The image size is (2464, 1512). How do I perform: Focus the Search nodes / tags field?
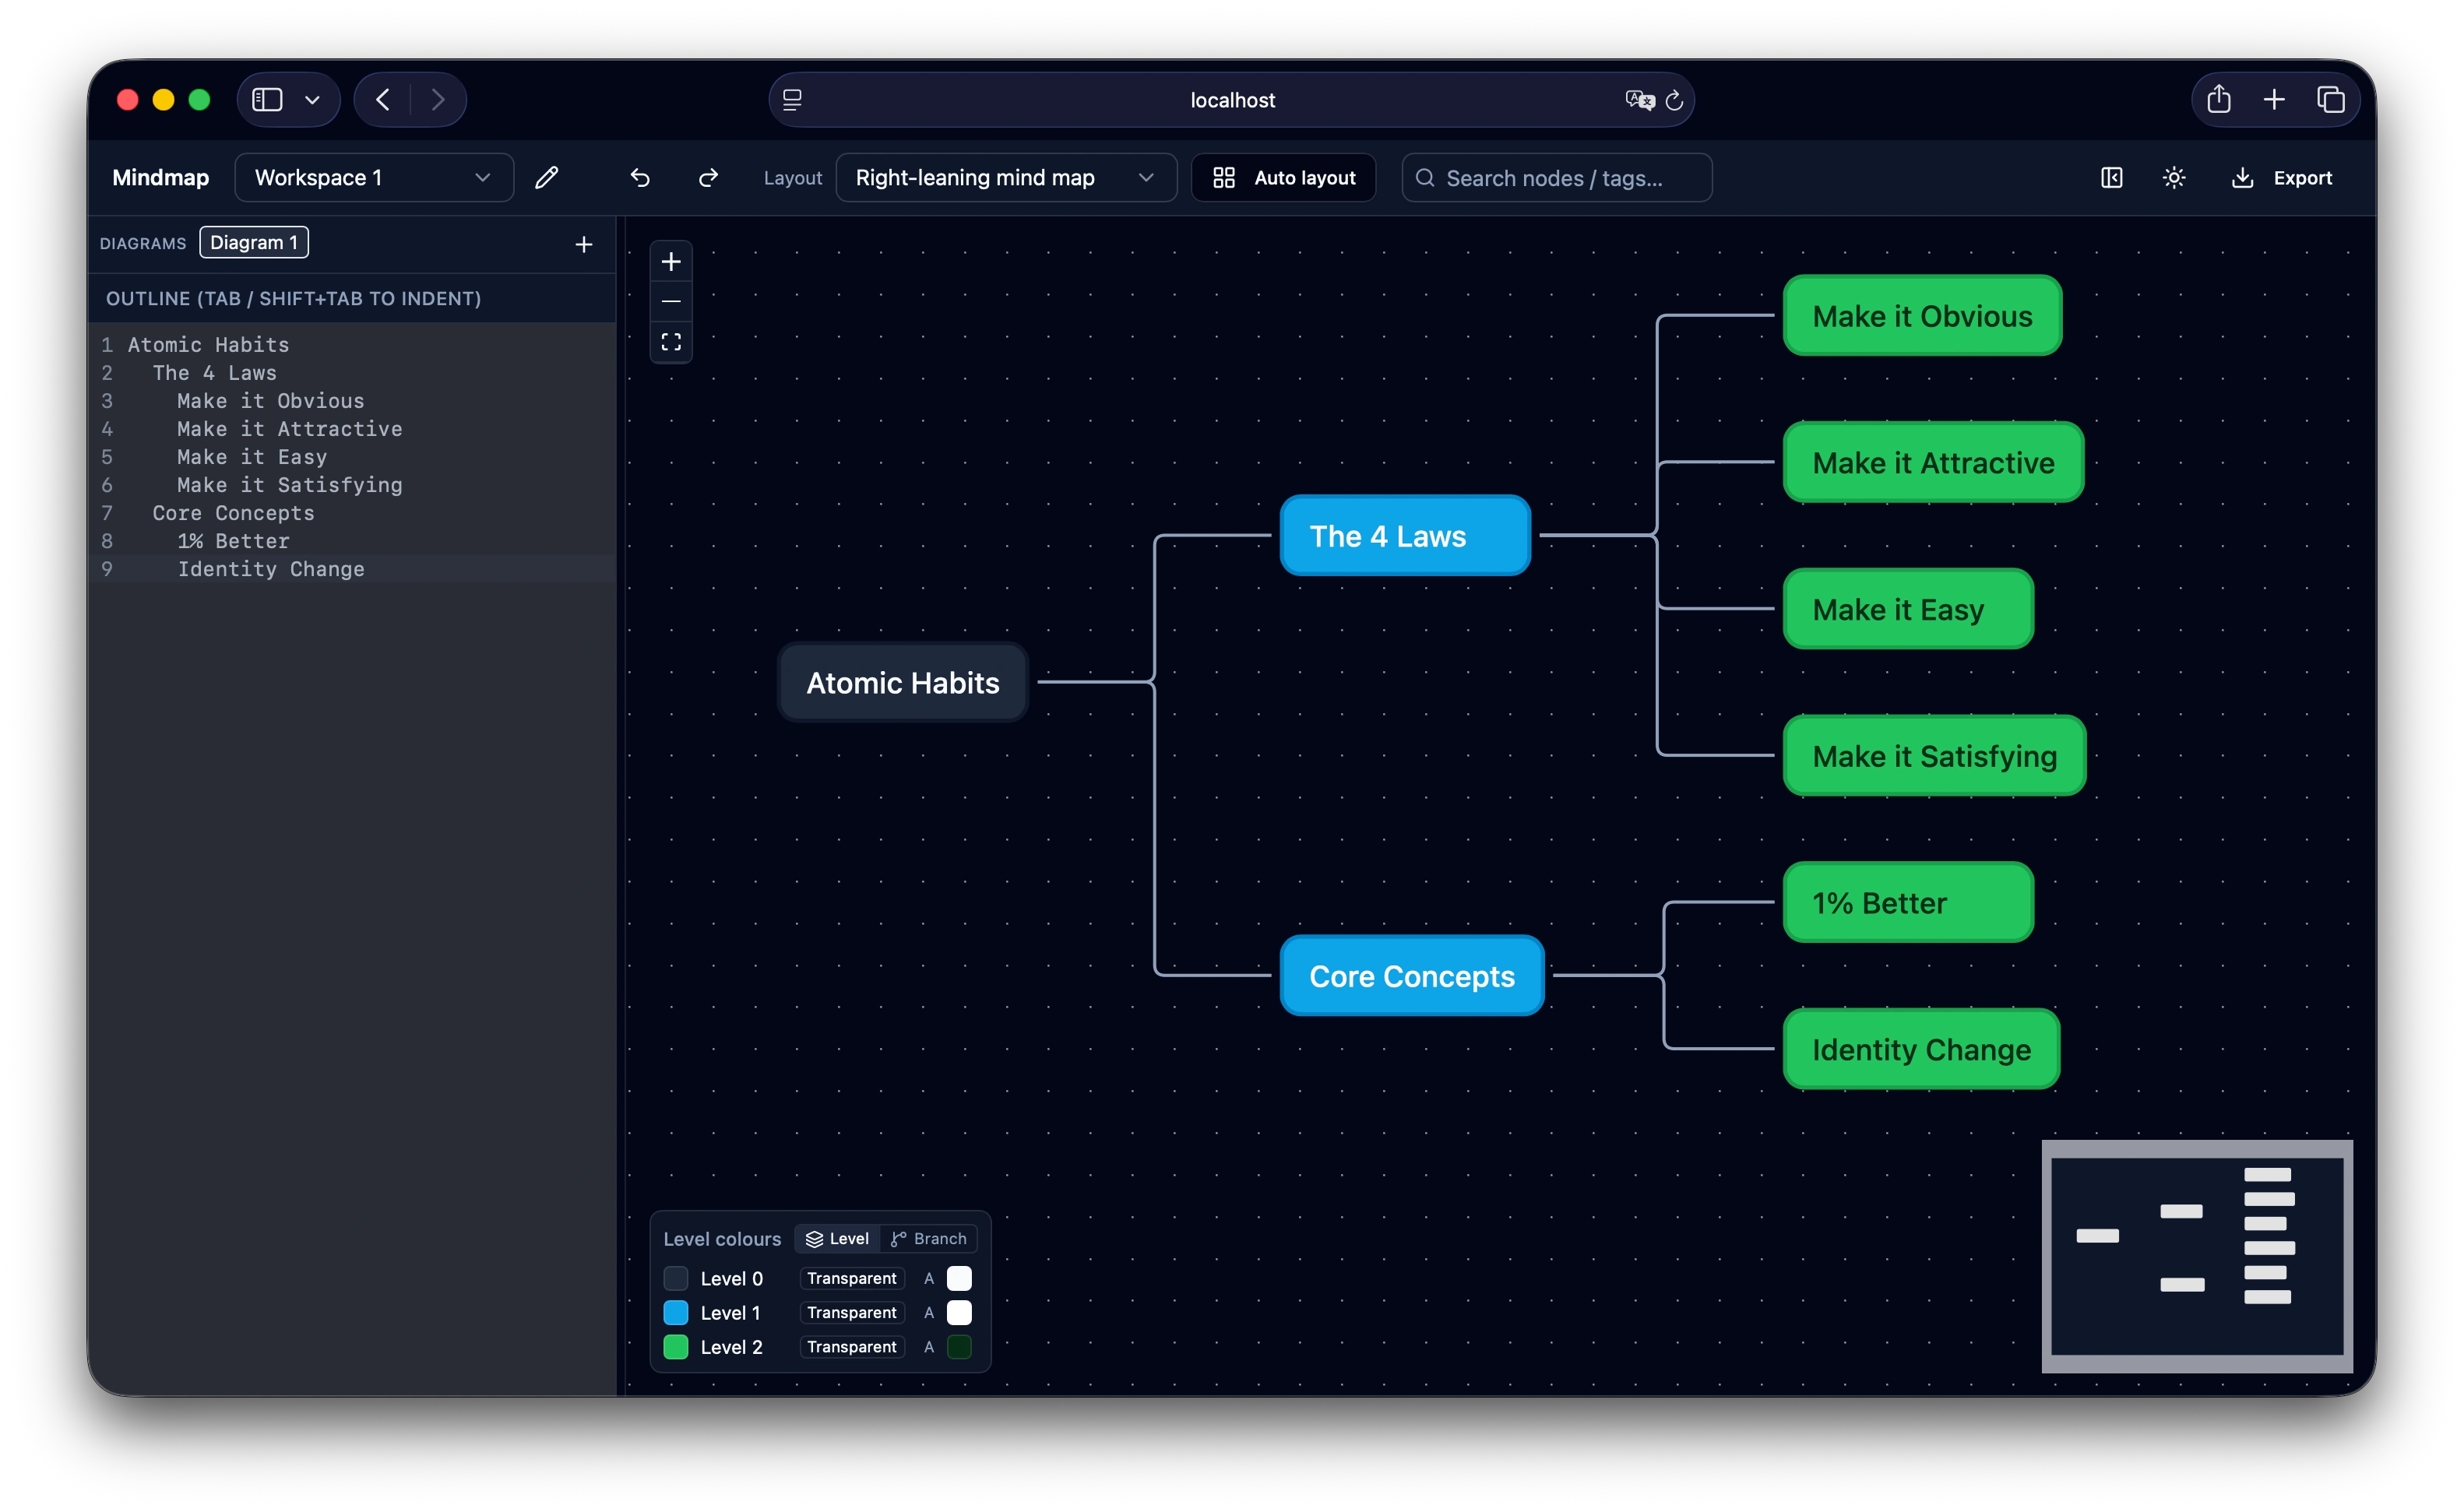pyautogui.click(x=1557, y=178)
